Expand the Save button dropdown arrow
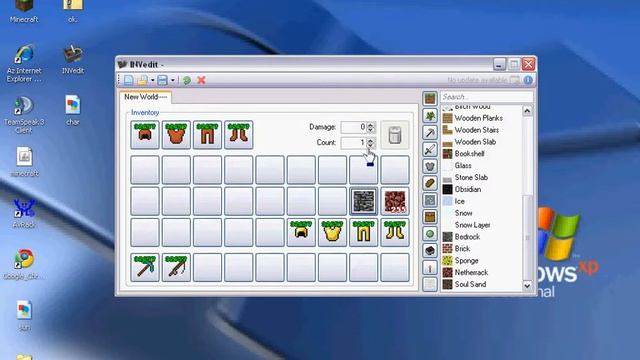The height and width of the screenshot is (360, 640). point(173,80)
